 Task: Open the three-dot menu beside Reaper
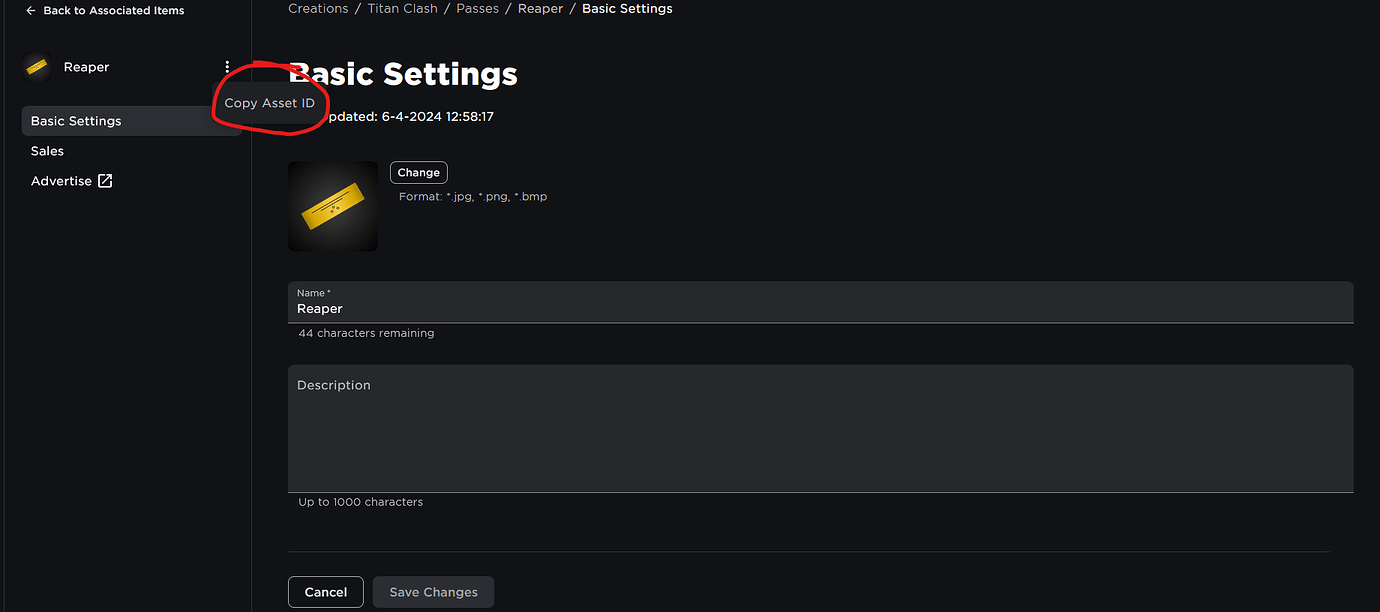pyautogui.click(x=227, y=67)
